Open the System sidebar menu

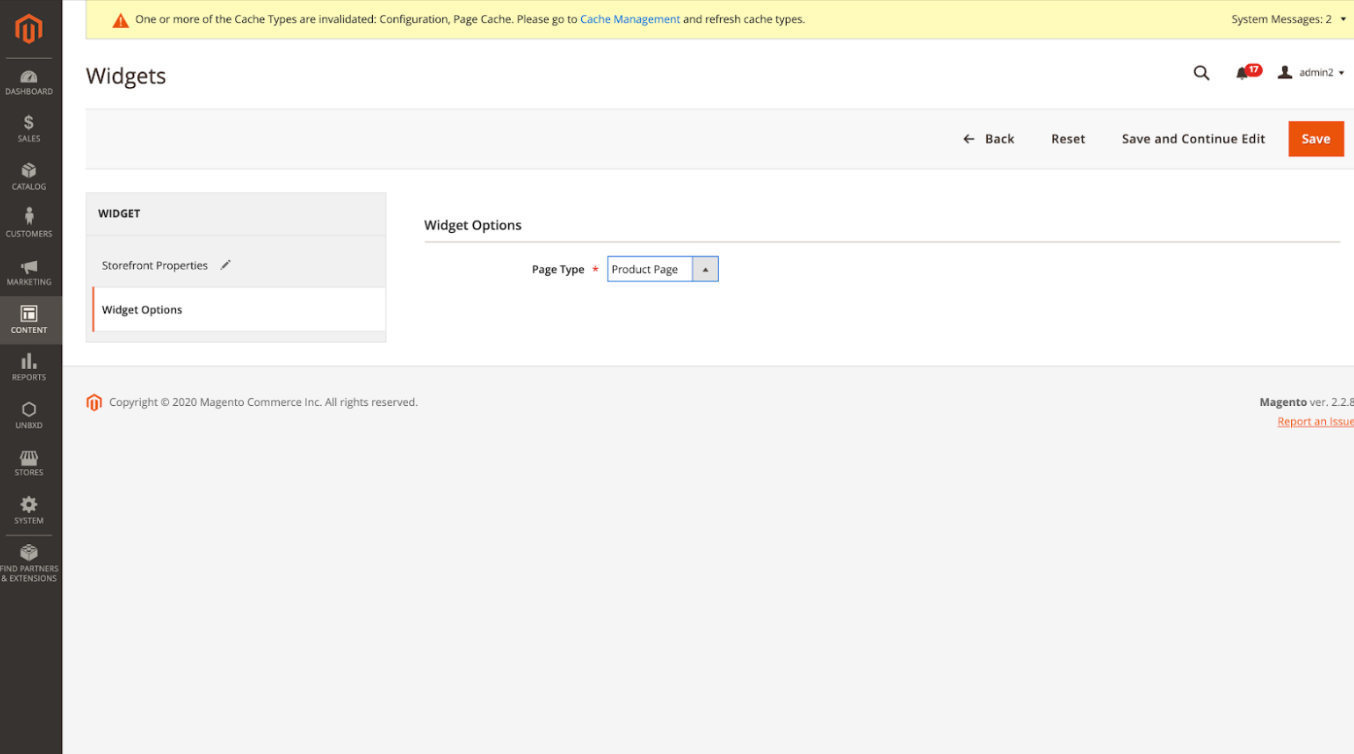(x=29, y=510)
